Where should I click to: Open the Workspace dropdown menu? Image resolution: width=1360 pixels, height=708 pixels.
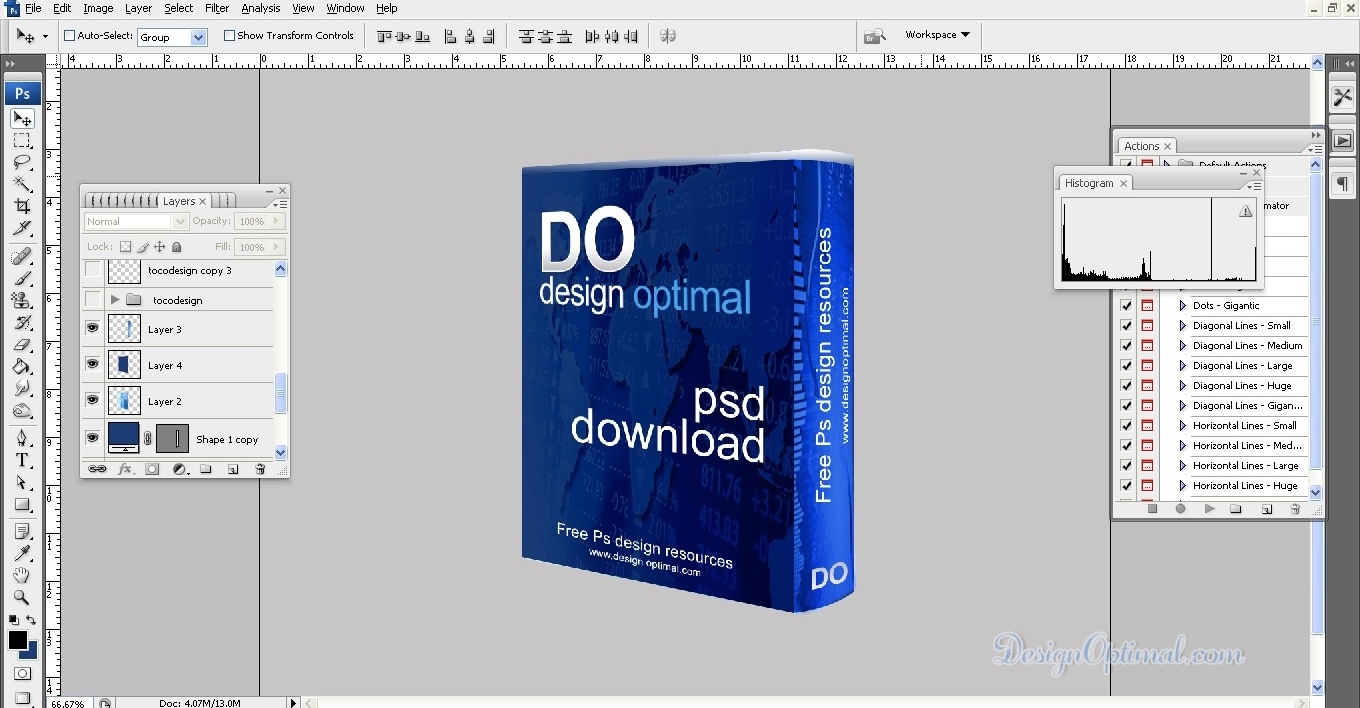pos(937,35)
